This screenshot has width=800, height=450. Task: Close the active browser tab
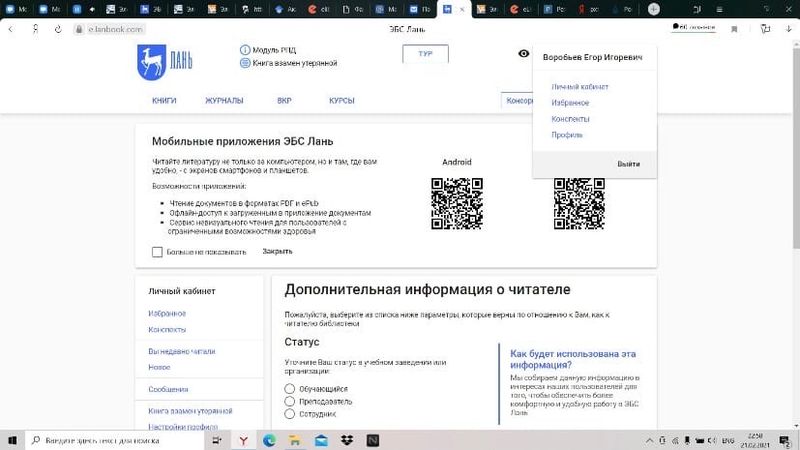(462, 9)
